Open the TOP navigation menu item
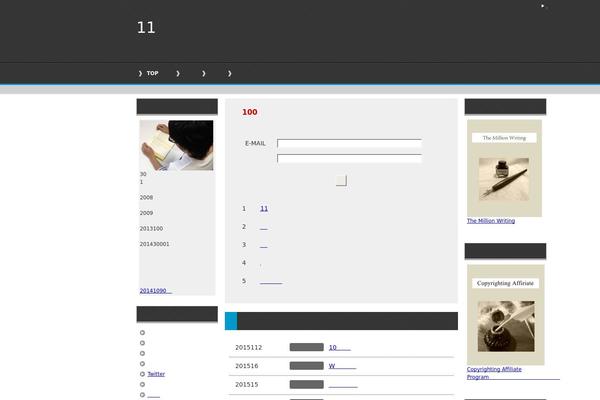The width and height of the screenshot is (600, 400). [152, 73]
